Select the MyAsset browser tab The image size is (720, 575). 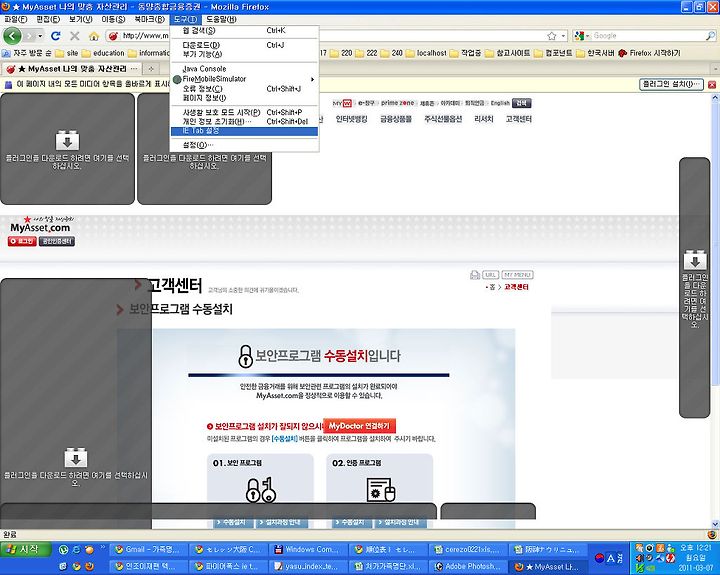pyautogui.click(x=71, y=69)
